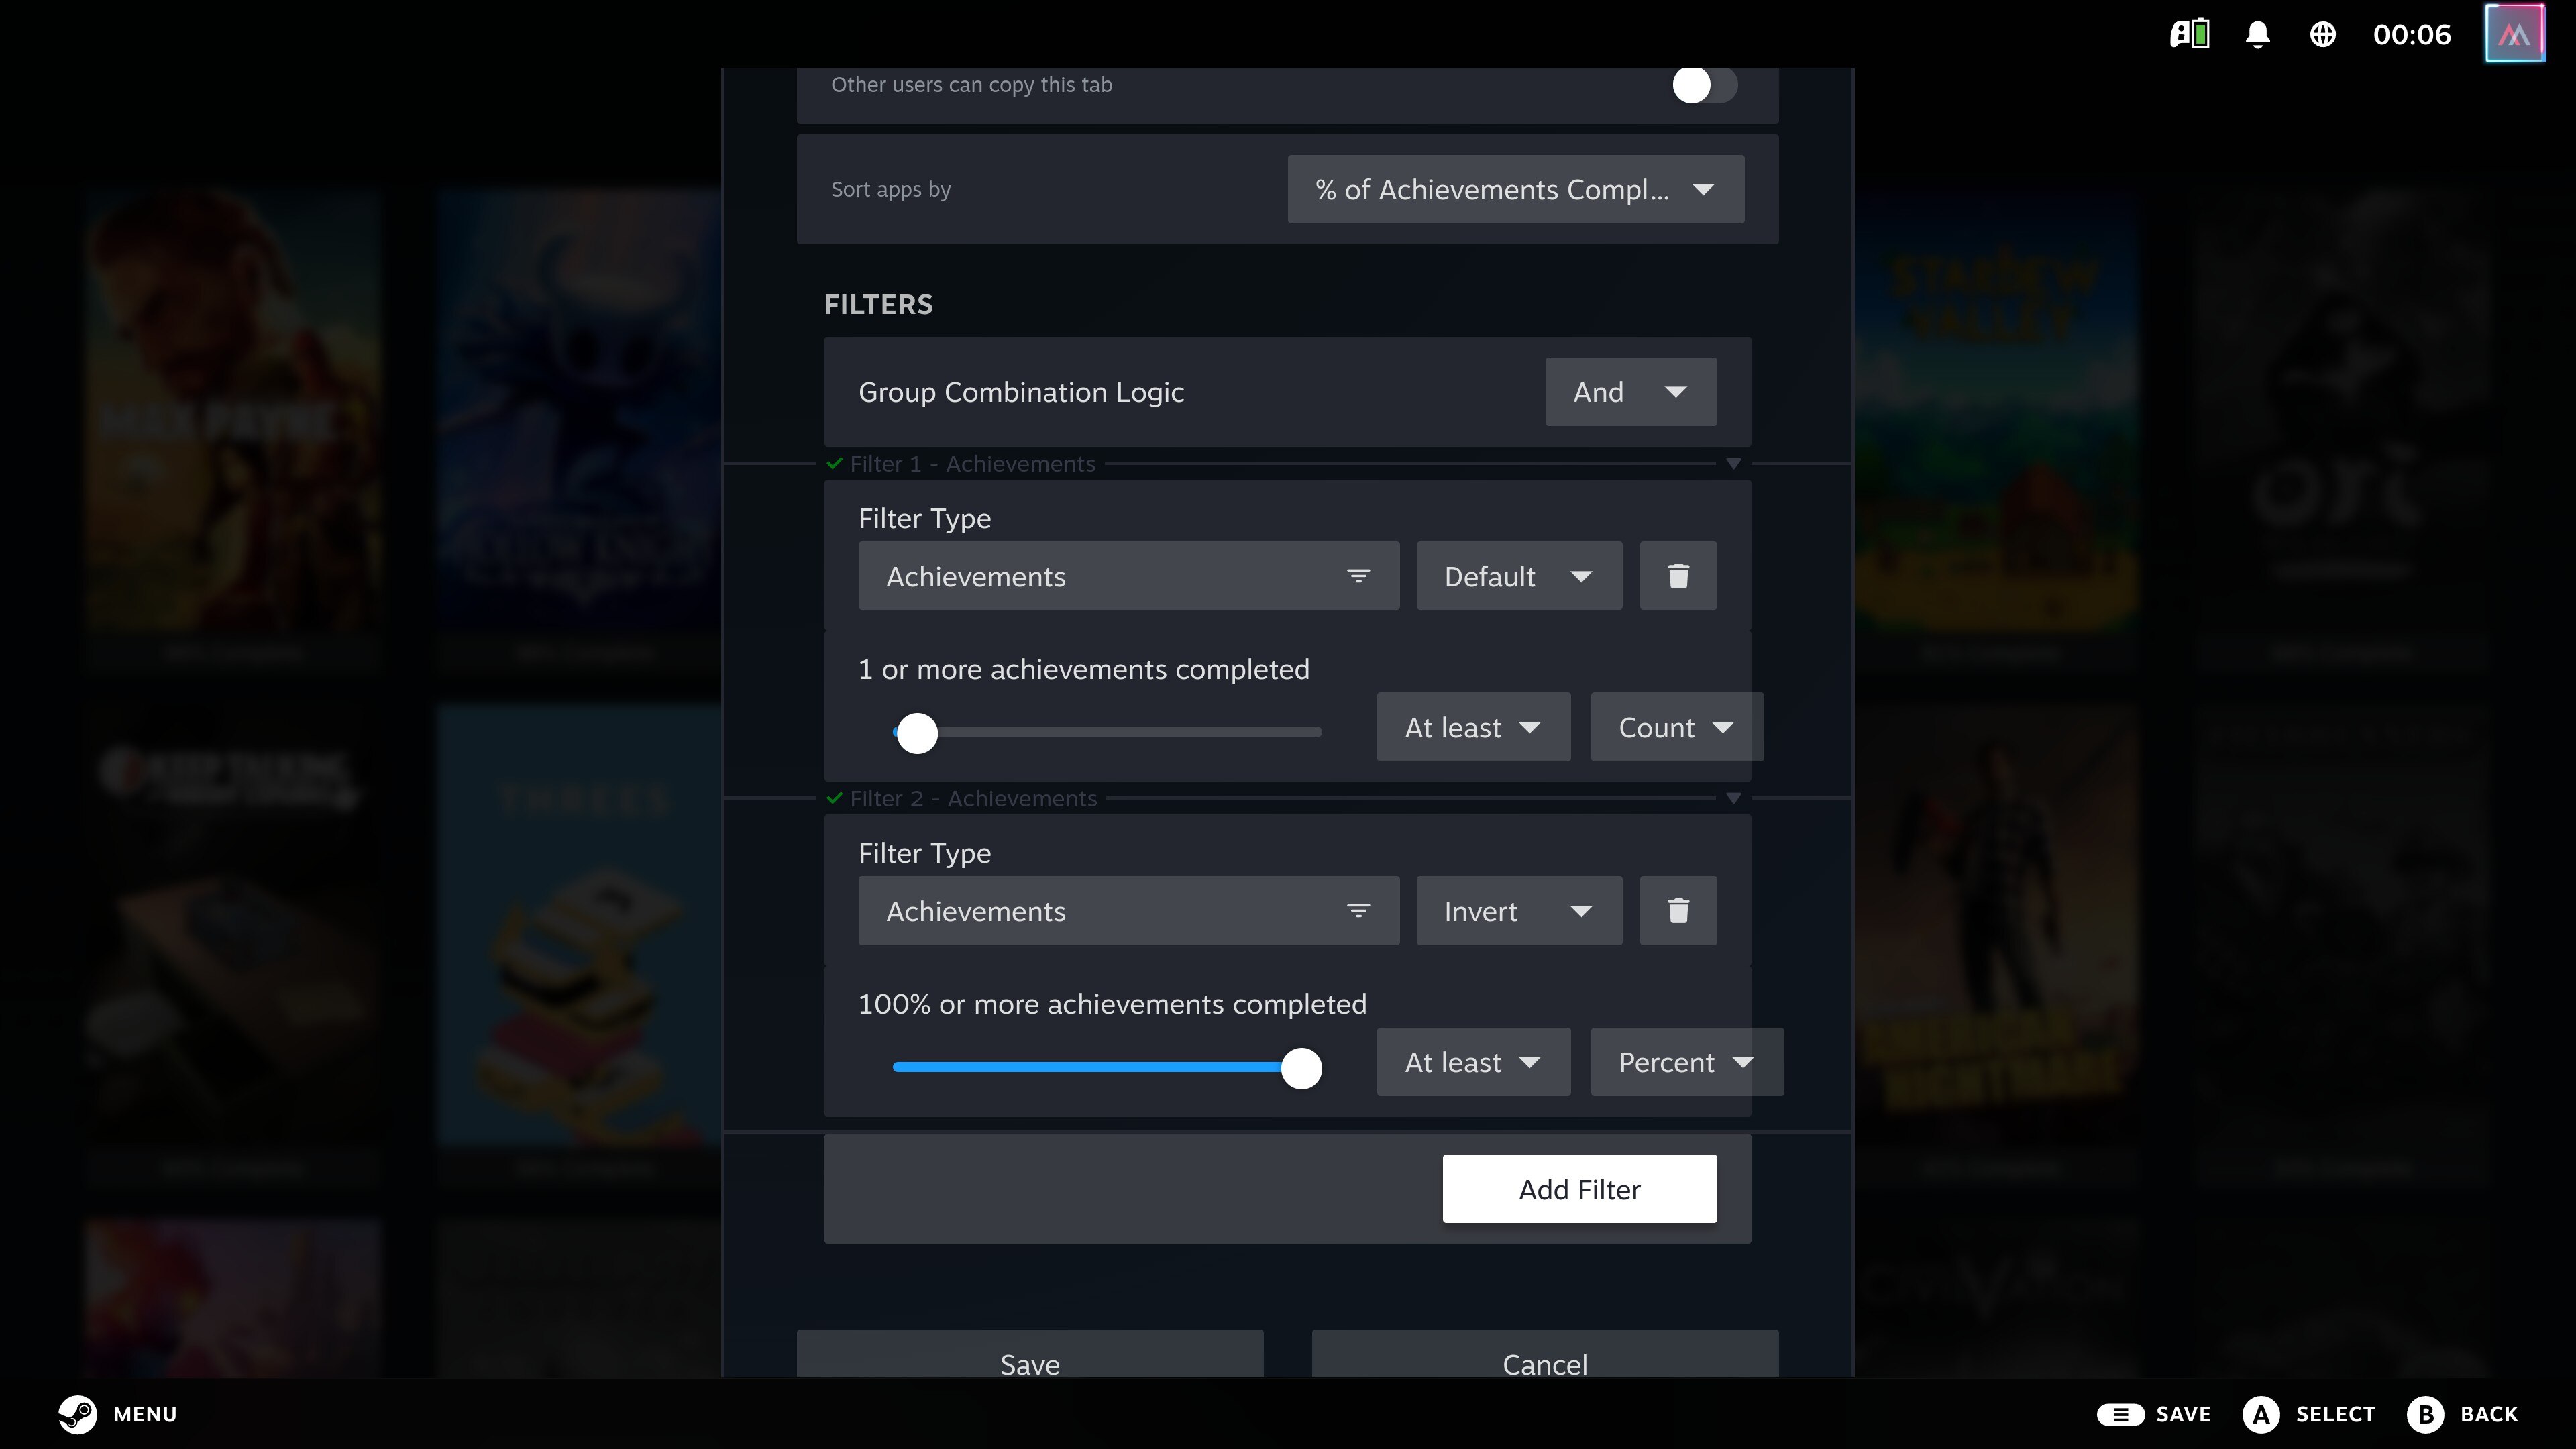This screenshot has width=2576, height=1449.
Task: Open Filter 2 'Invert' mode dropdown
Action: (1518, 911)
